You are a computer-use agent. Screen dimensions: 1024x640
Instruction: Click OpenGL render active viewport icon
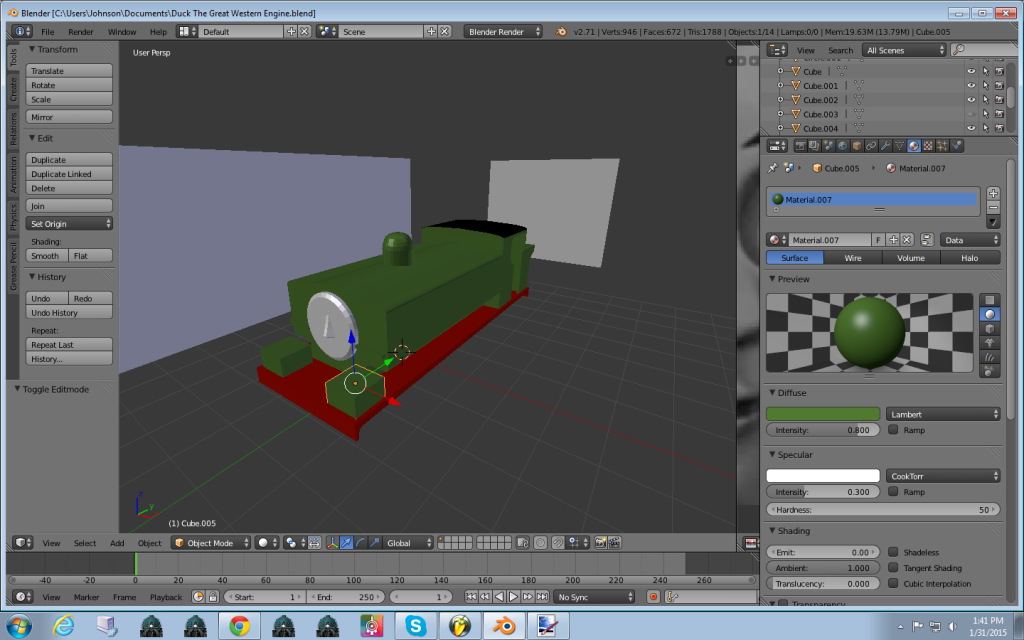pyautogui.click(x=600, y=543)
